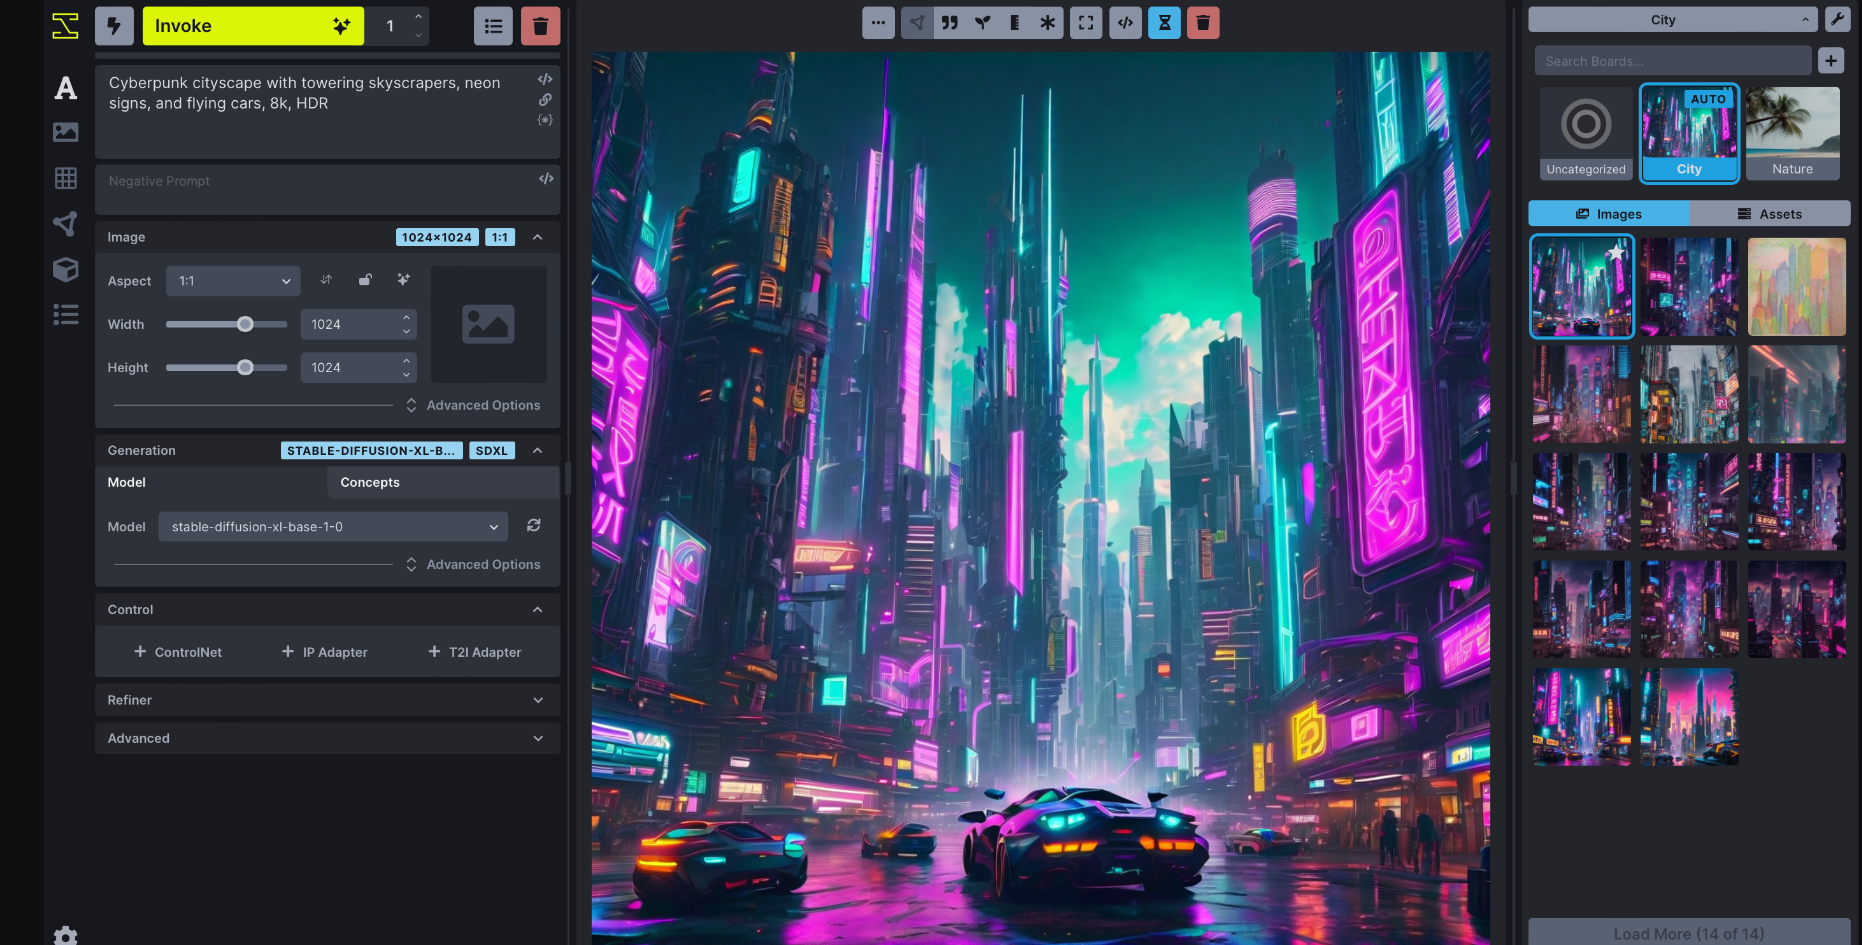The height and width of the screenshot is (945, 1862).
Task: Toggle star on the first gallery image
Action: (1615, 252)
